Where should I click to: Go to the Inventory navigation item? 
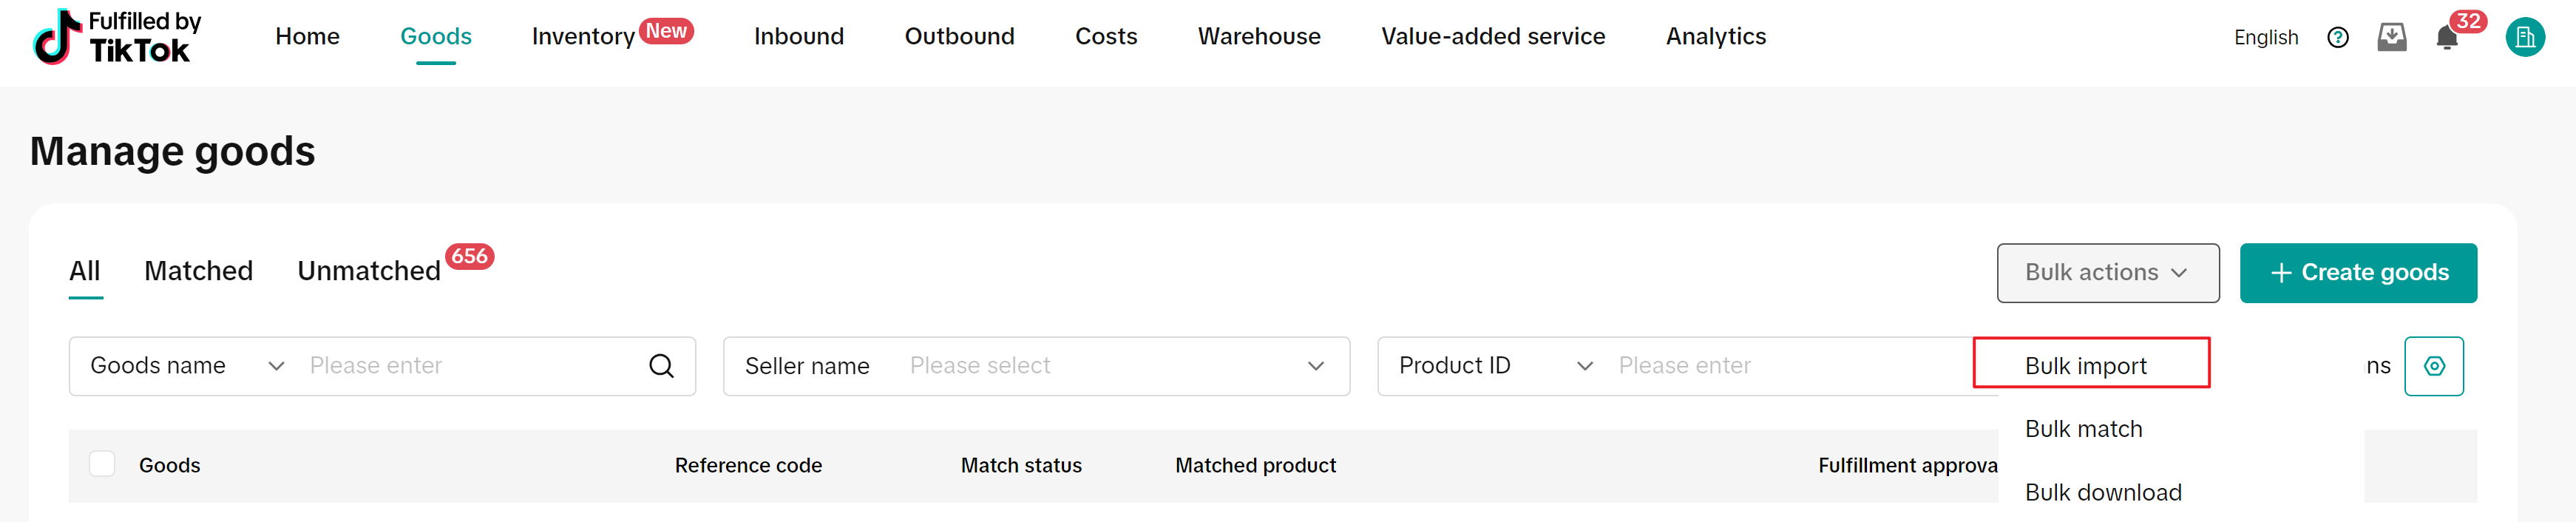point(583,37)
